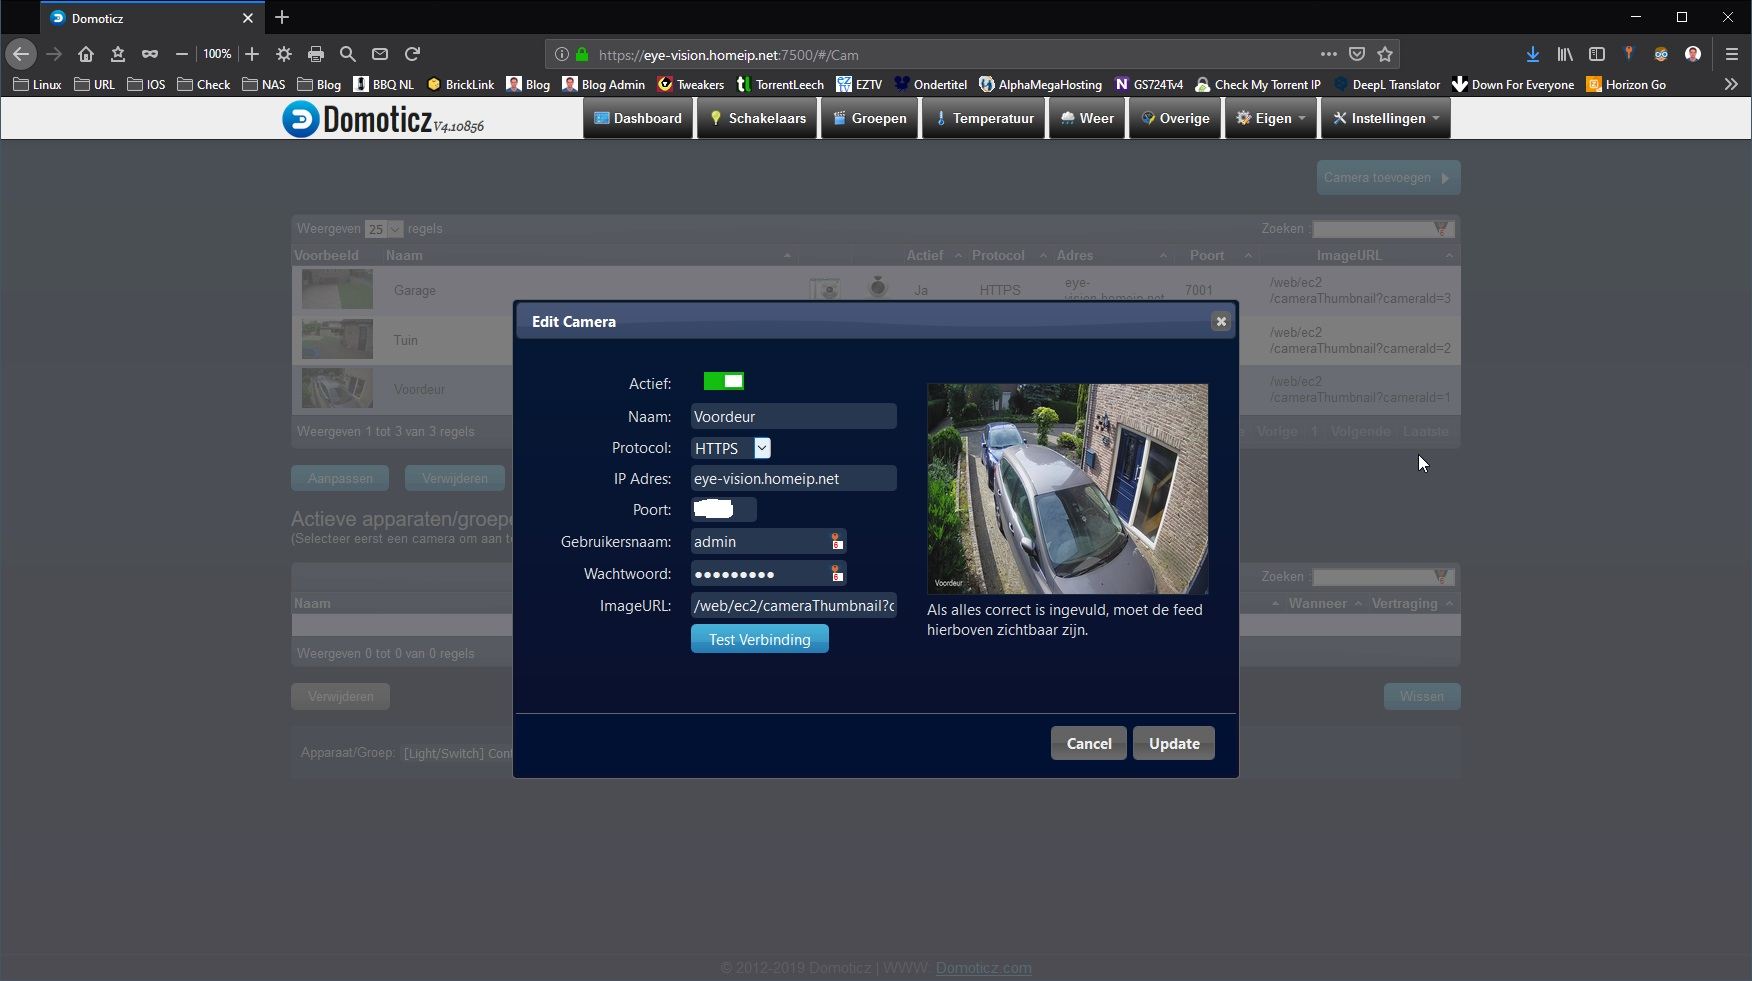Go to the Dashboard tab
Viewport: 1752px width, 981px height.
pos(638,118)
